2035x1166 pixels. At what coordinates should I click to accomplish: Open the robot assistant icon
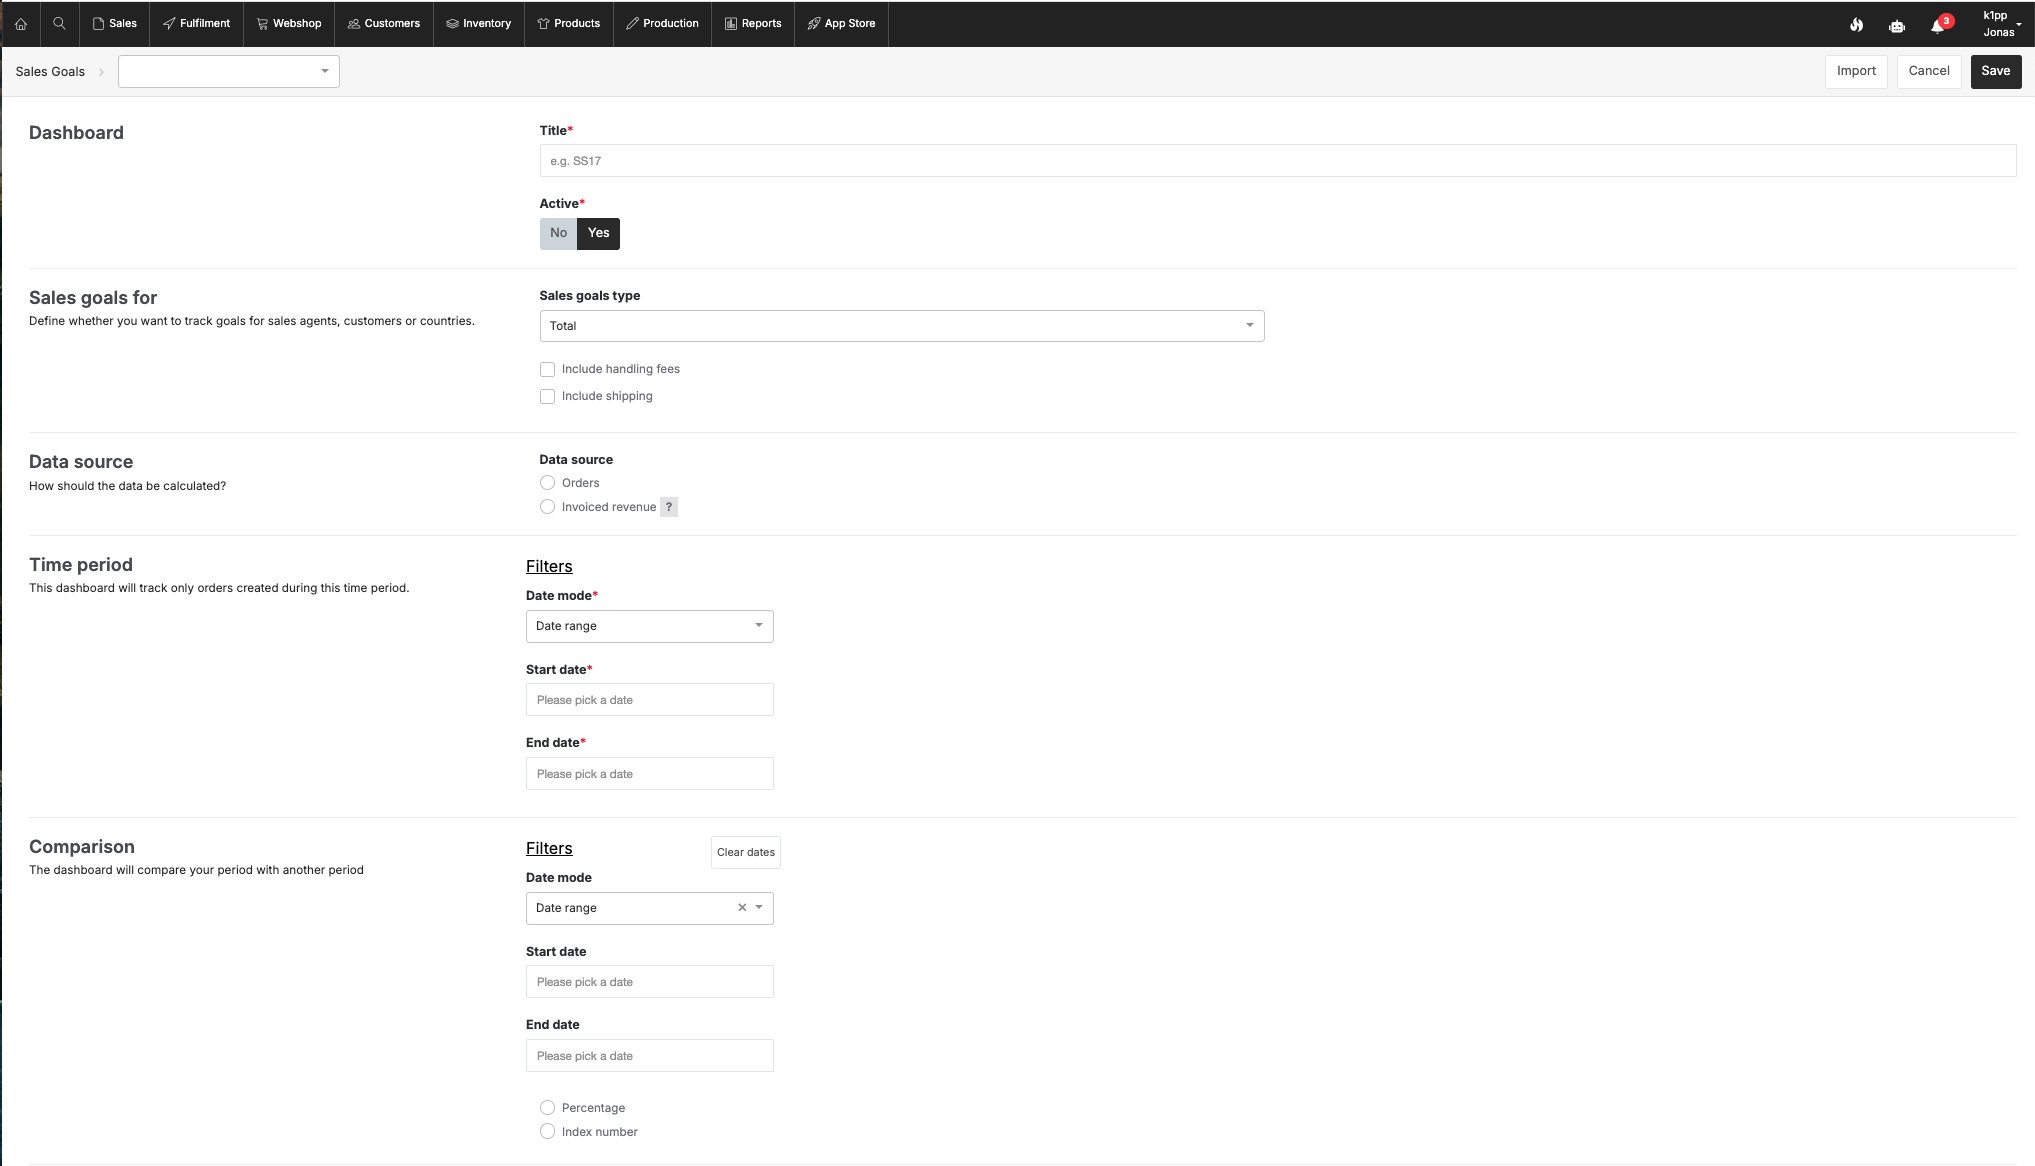coord(1896,26)
